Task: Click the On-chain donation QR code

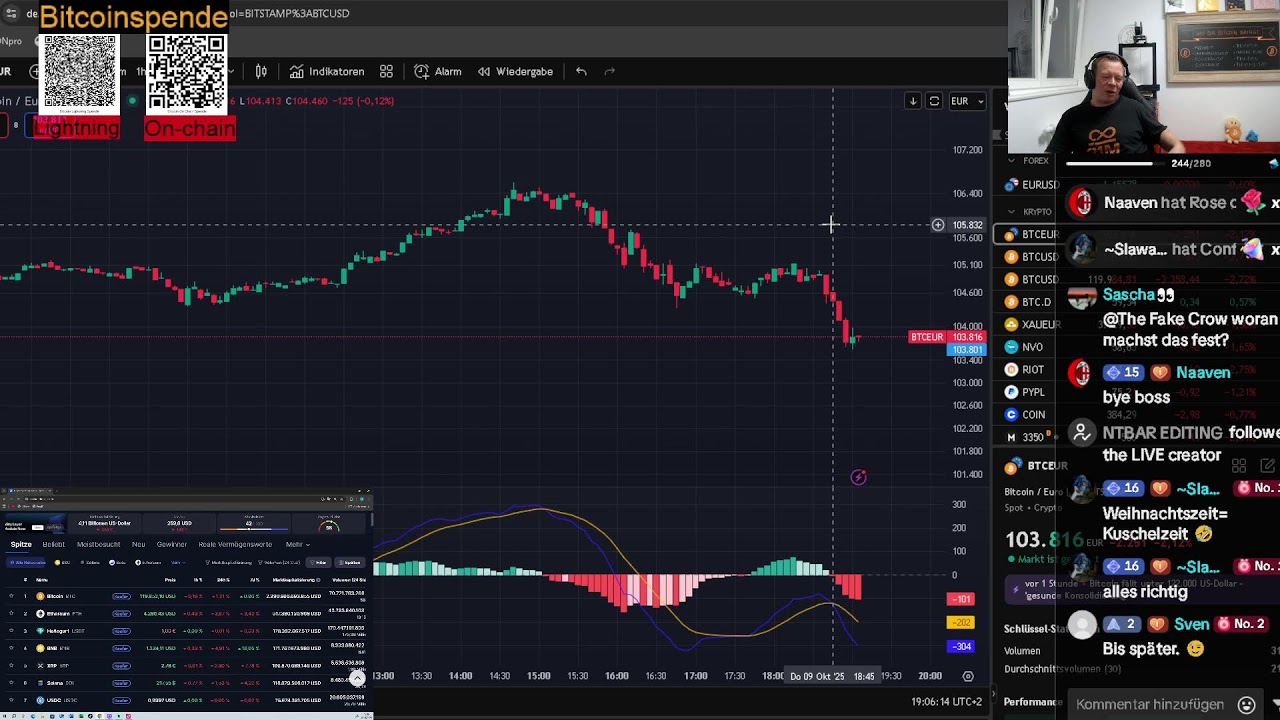Action: coord(186,71)
